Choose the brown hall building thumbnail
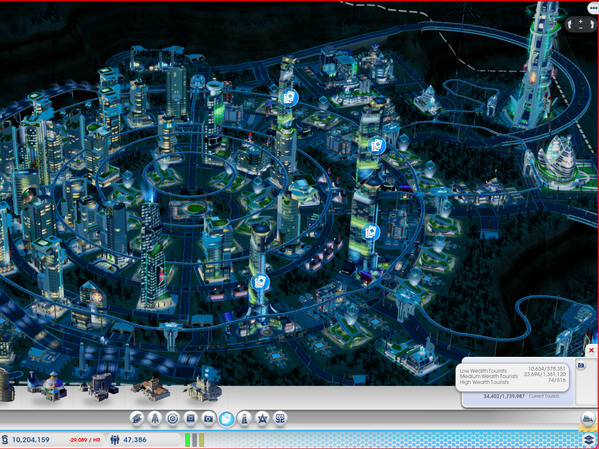The height and width of the screenshot is (449, 599). pos(151,388)
